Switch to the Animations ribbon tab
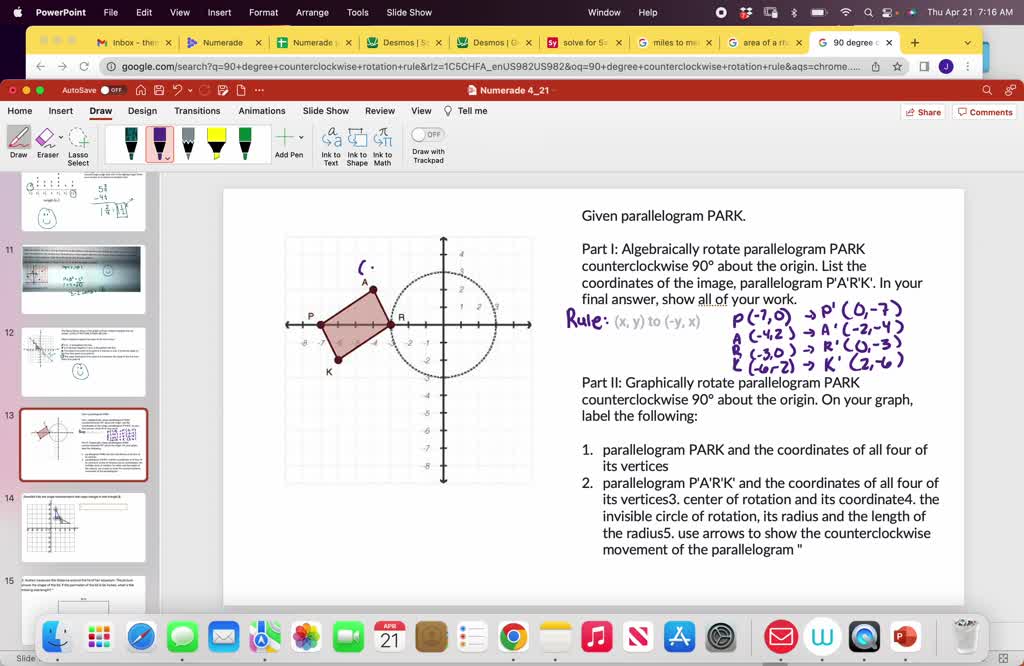This screenshot has height=666, width=1024. coord(261,111)
